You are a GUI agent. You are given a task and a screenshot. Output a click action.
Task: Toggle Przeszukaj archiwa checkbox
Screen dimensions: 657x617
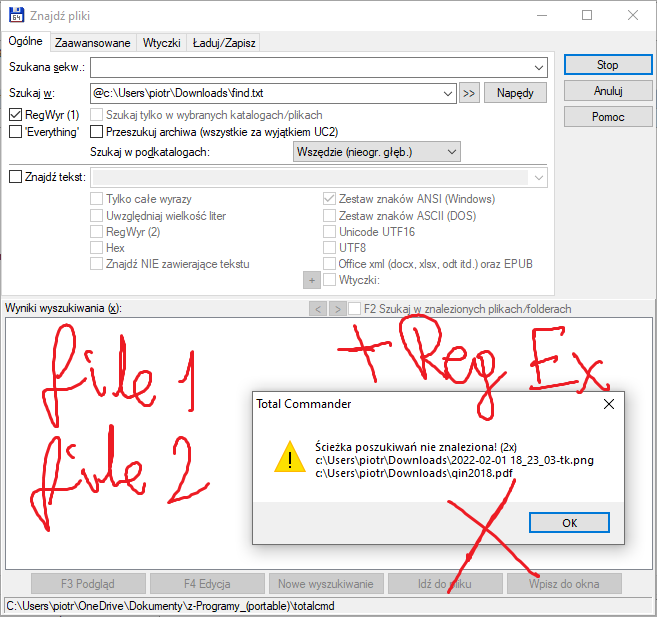pos(96,132)
